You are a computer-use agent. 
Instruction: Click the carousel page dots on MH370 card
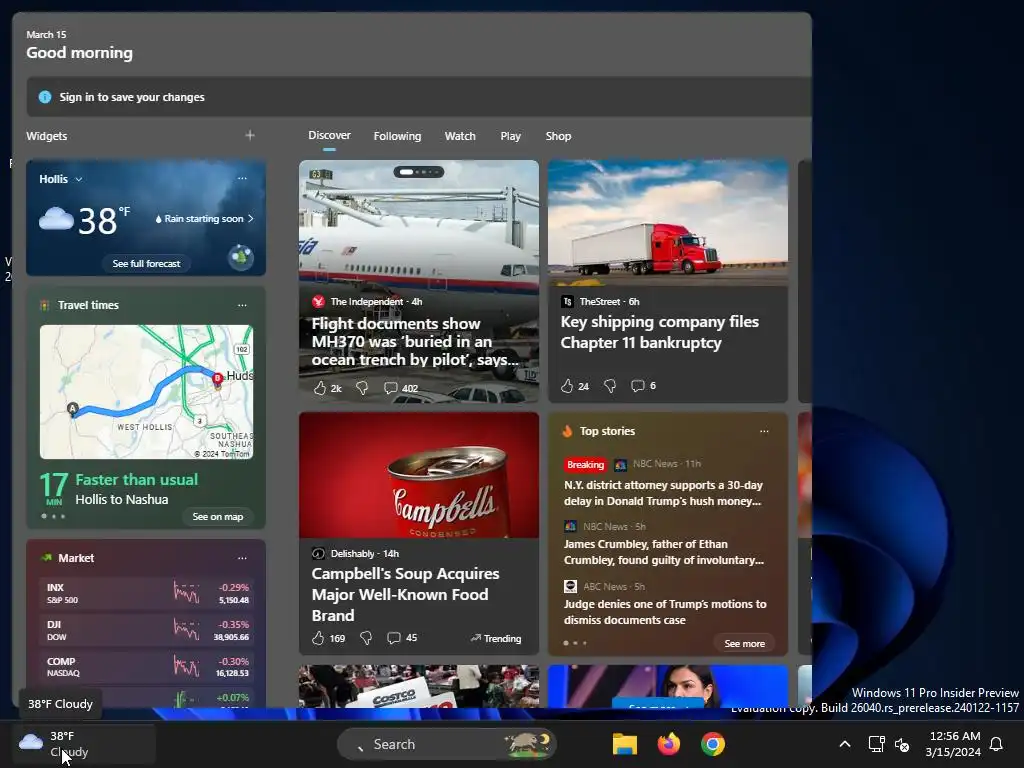click(x=419, y=172)
